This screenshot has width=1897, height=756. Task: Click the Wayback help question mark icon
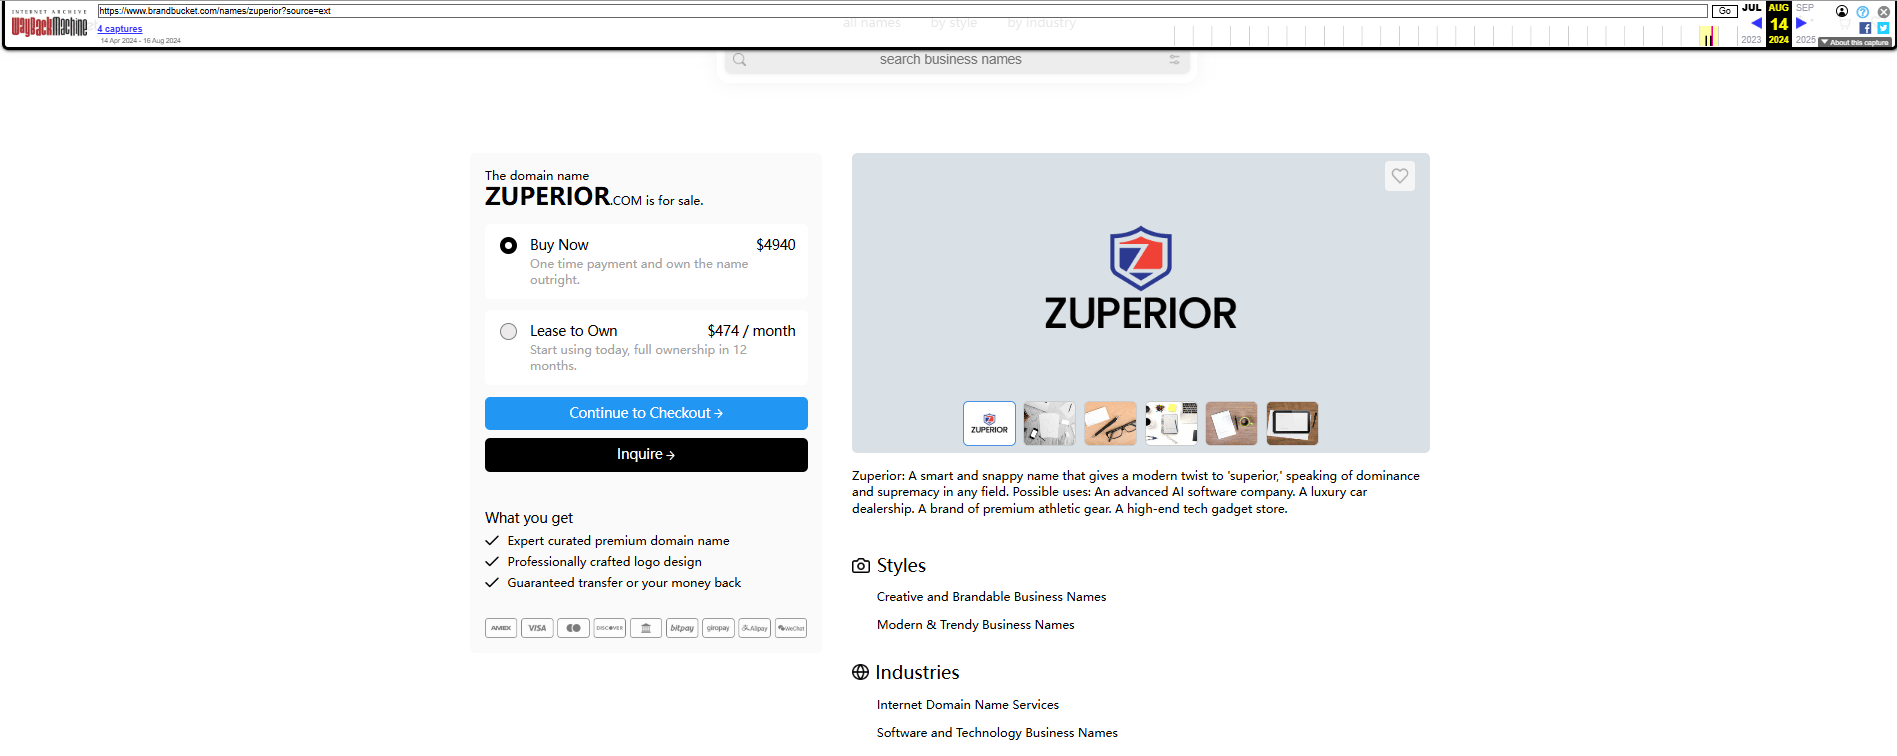[1863, 12]
